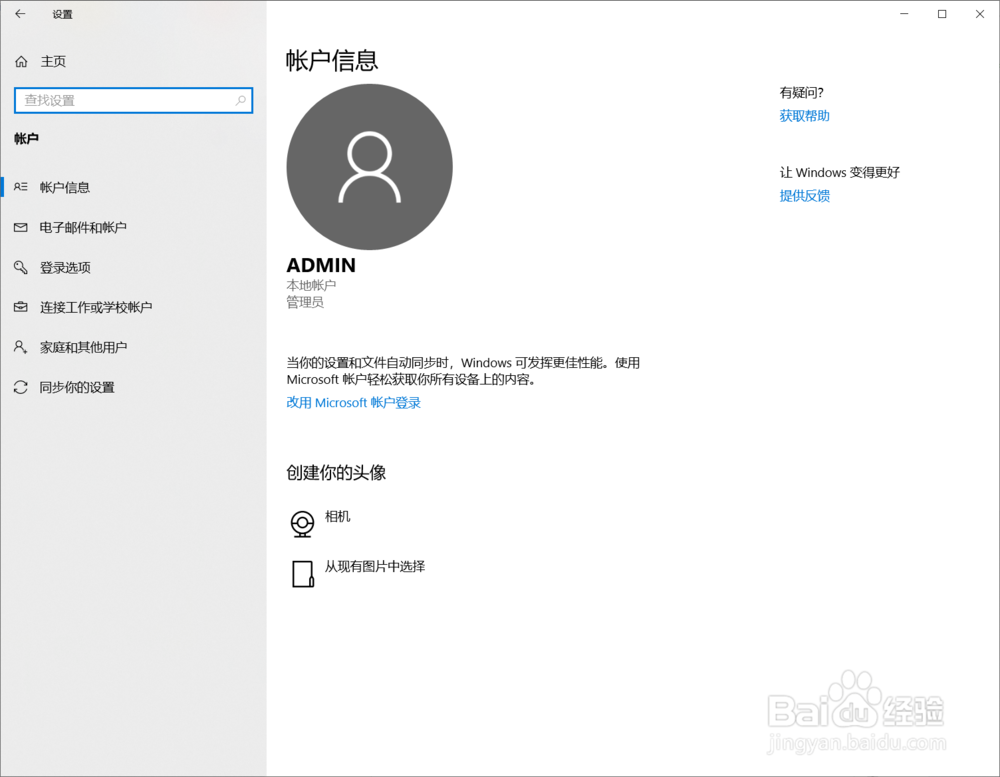1000x777 pixels.
Task: Click the ADMIN account name
Action: point(321,265)
